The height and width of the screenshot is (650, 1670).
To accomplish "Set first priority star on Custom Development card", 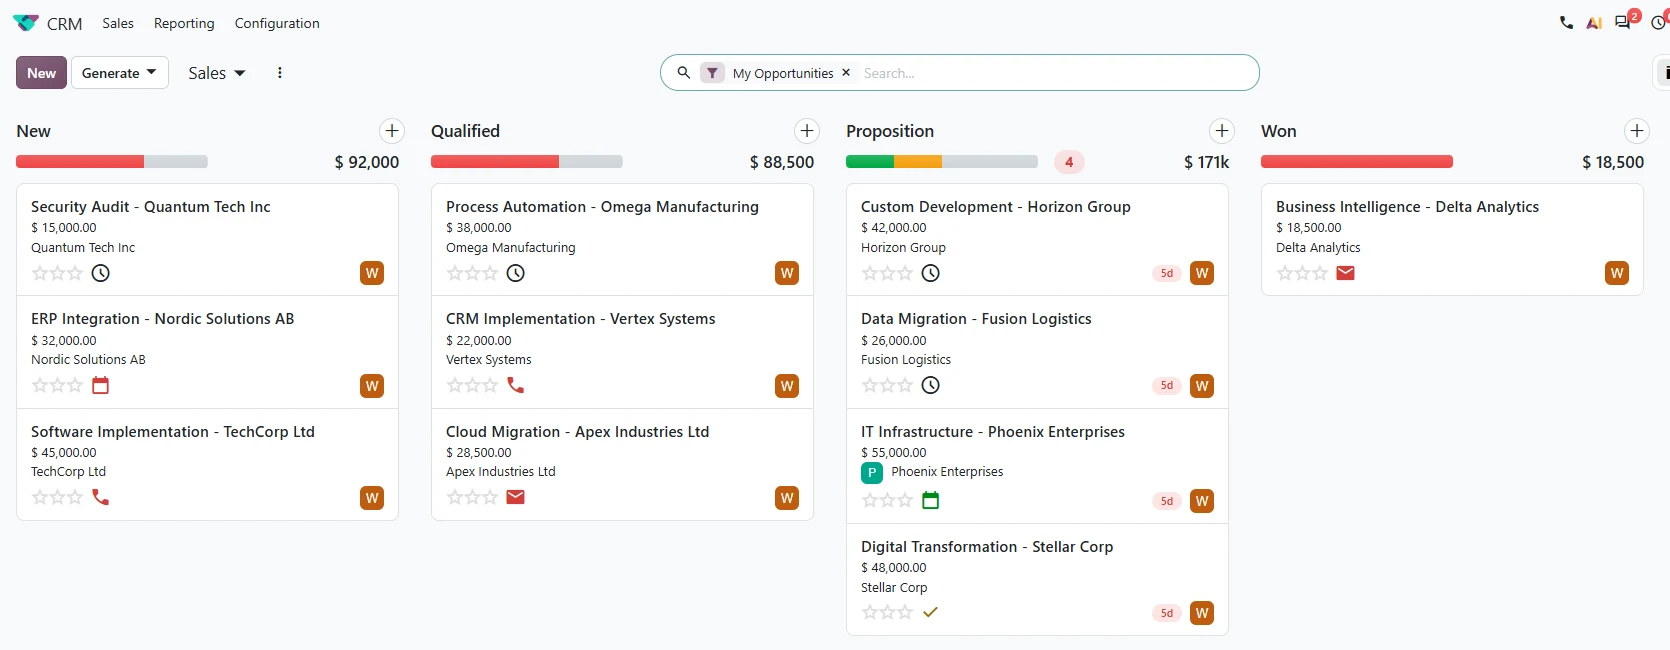I will [870, 273].
